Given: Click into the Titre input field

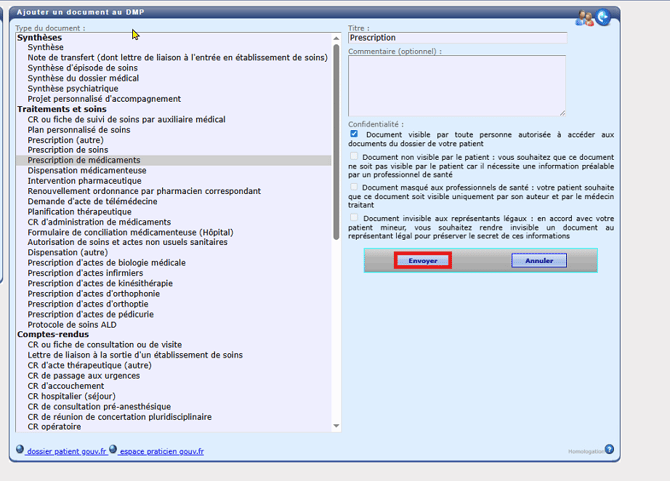Looking at the screenshot, I should (x=456, y=38).
